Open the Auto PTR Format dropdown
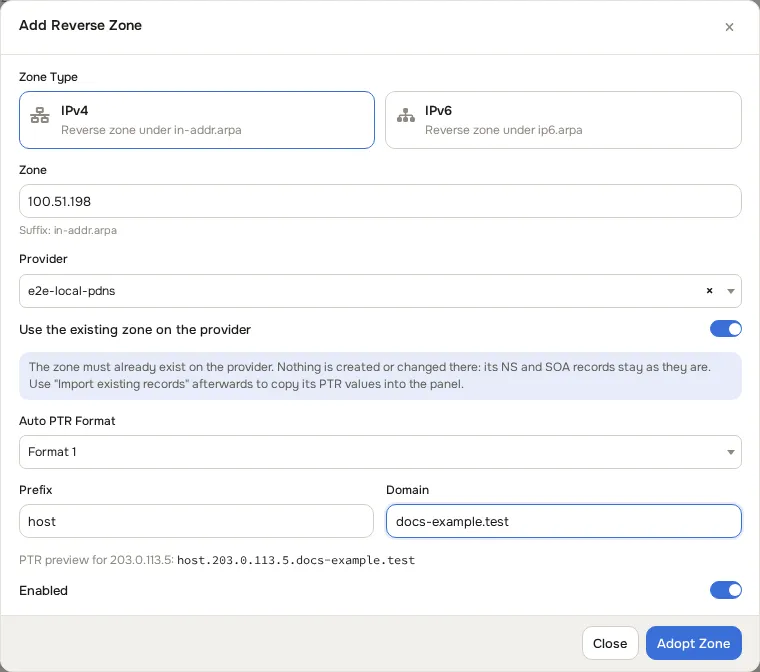 (380, 452)
